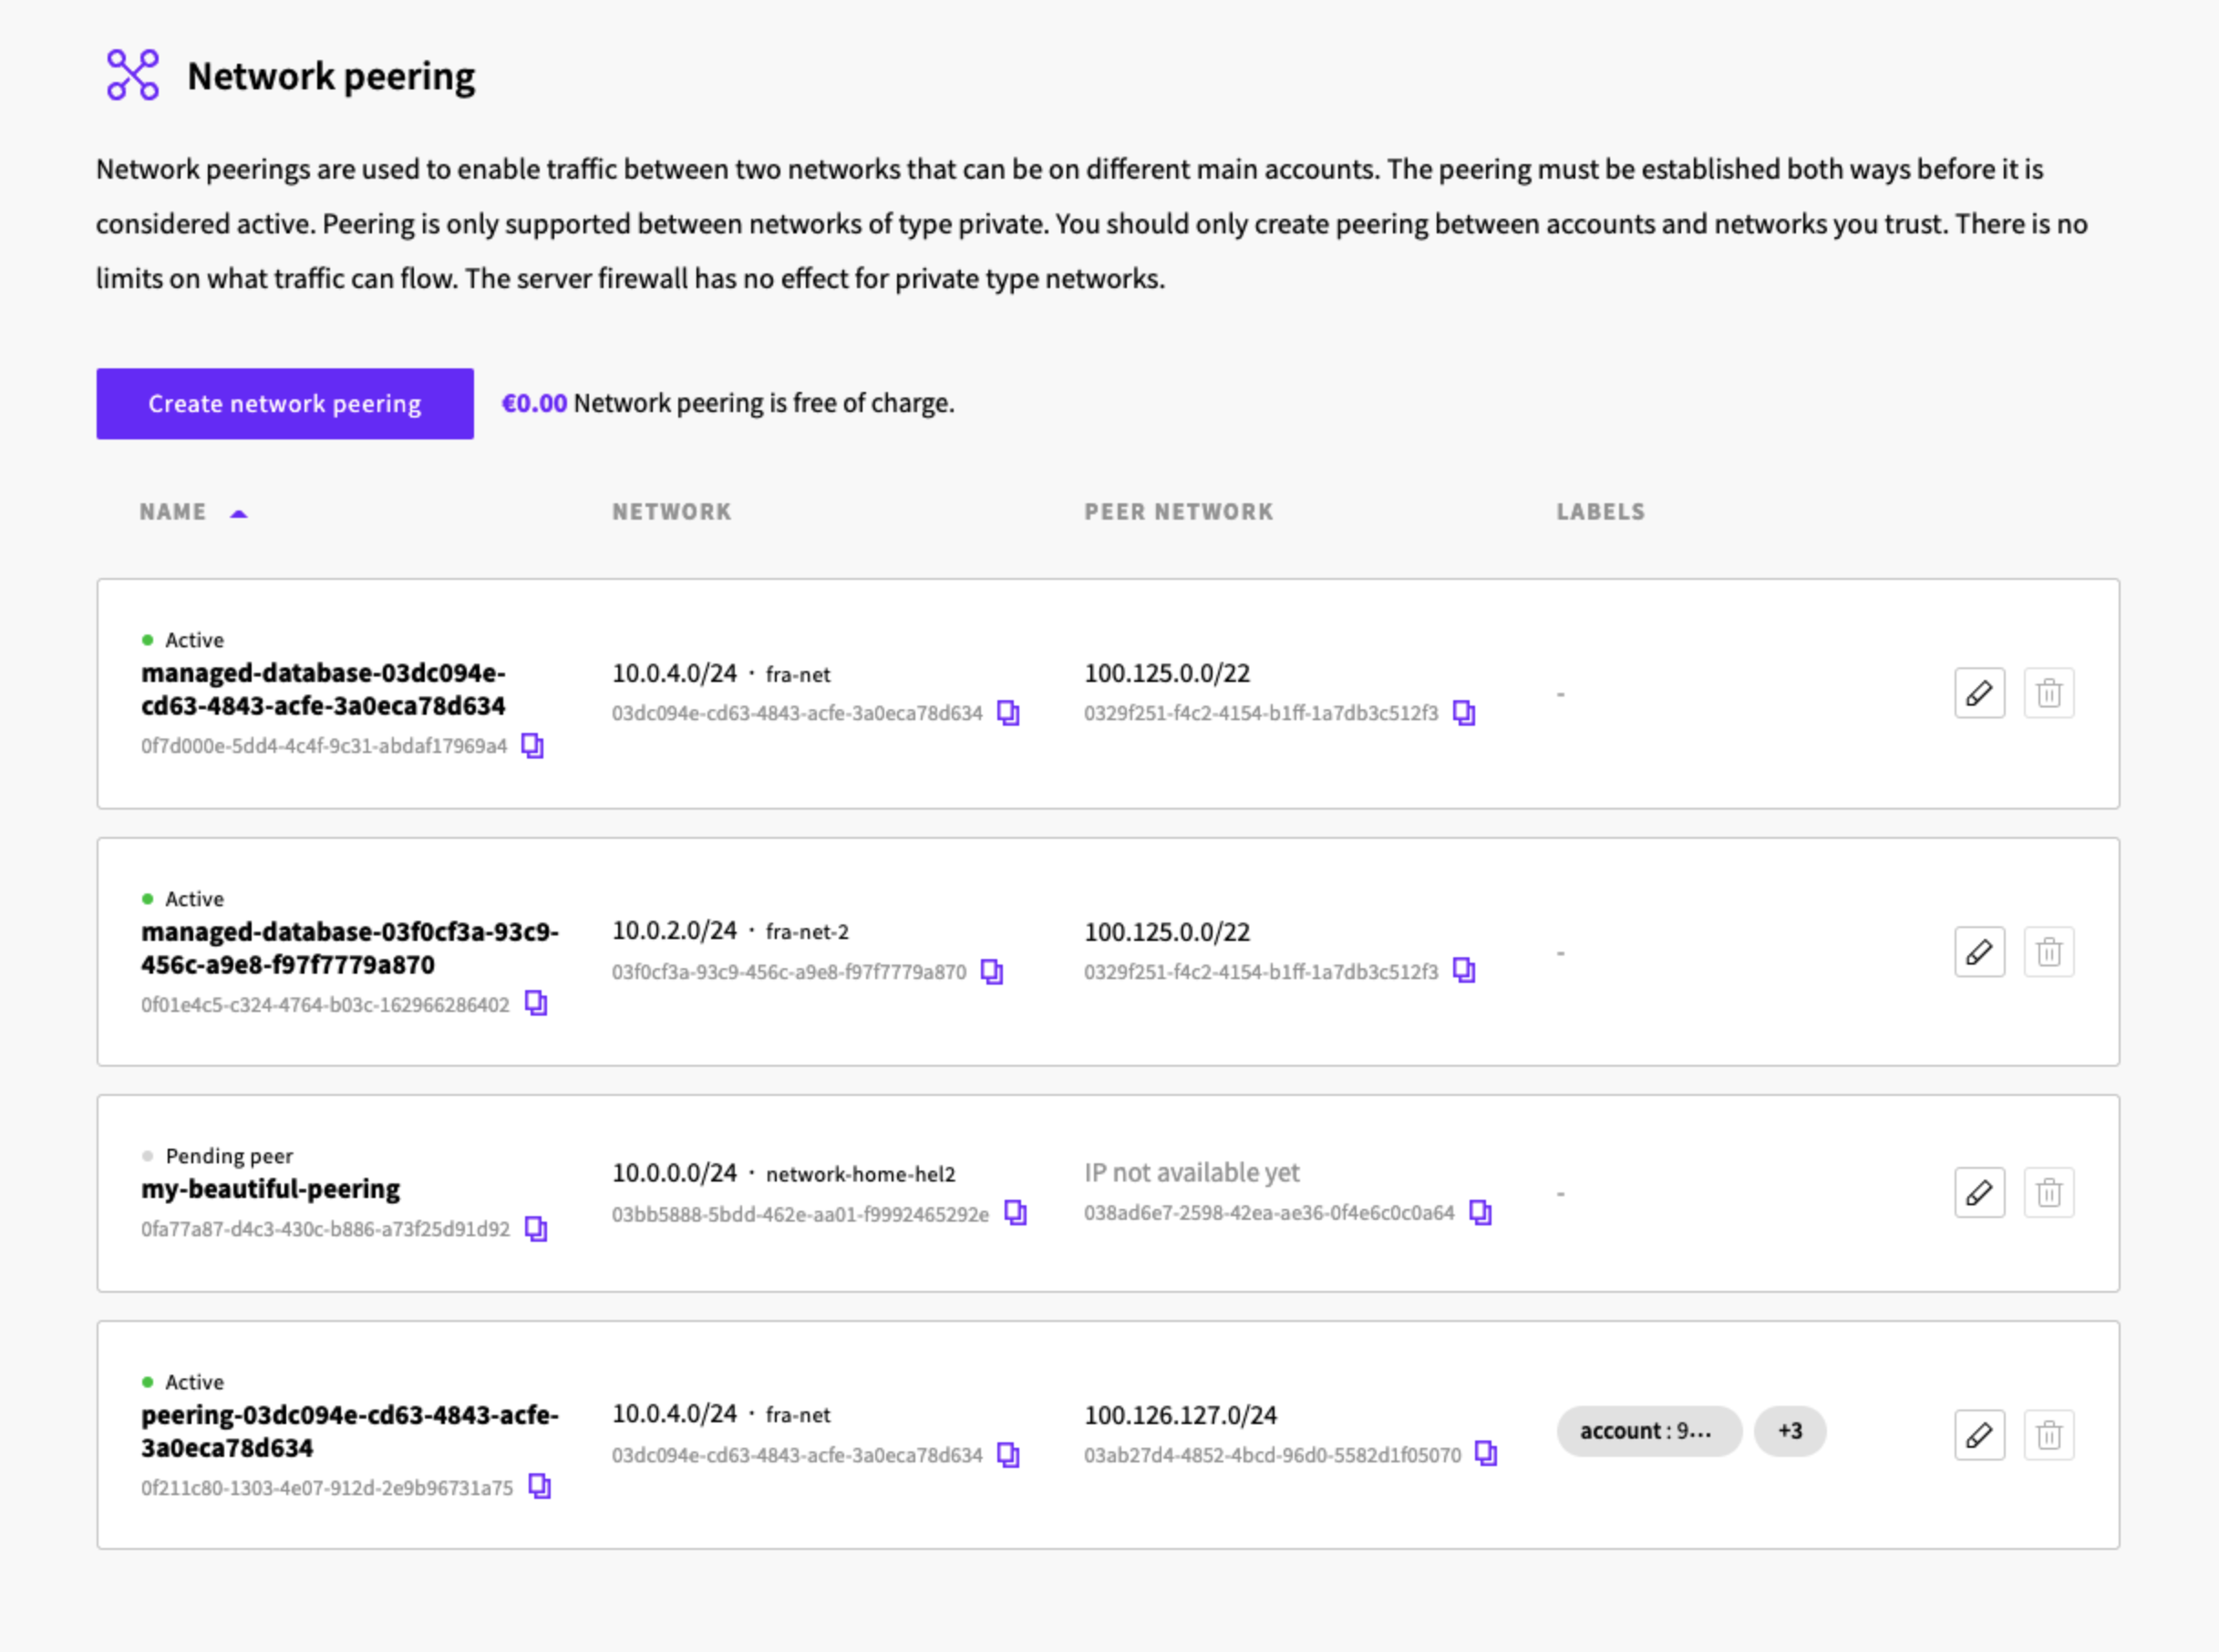
Task: Click peer network 100.126.127.0/24
Action: 1181,1415
